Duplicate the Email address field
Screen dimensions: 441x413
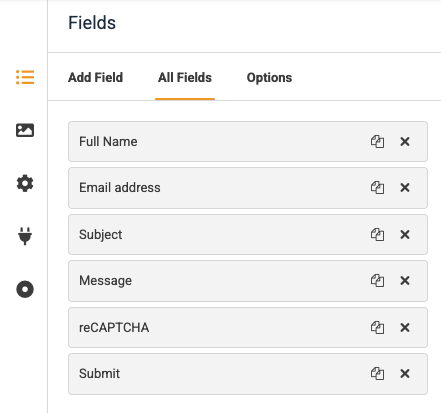pos(377,188)
